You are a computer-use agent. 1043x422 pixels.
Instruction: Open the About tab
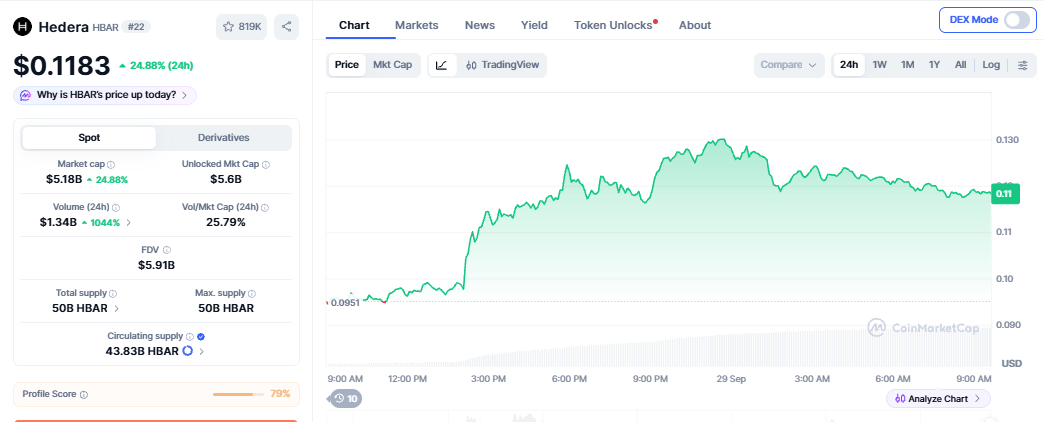(x=695, y=25)
